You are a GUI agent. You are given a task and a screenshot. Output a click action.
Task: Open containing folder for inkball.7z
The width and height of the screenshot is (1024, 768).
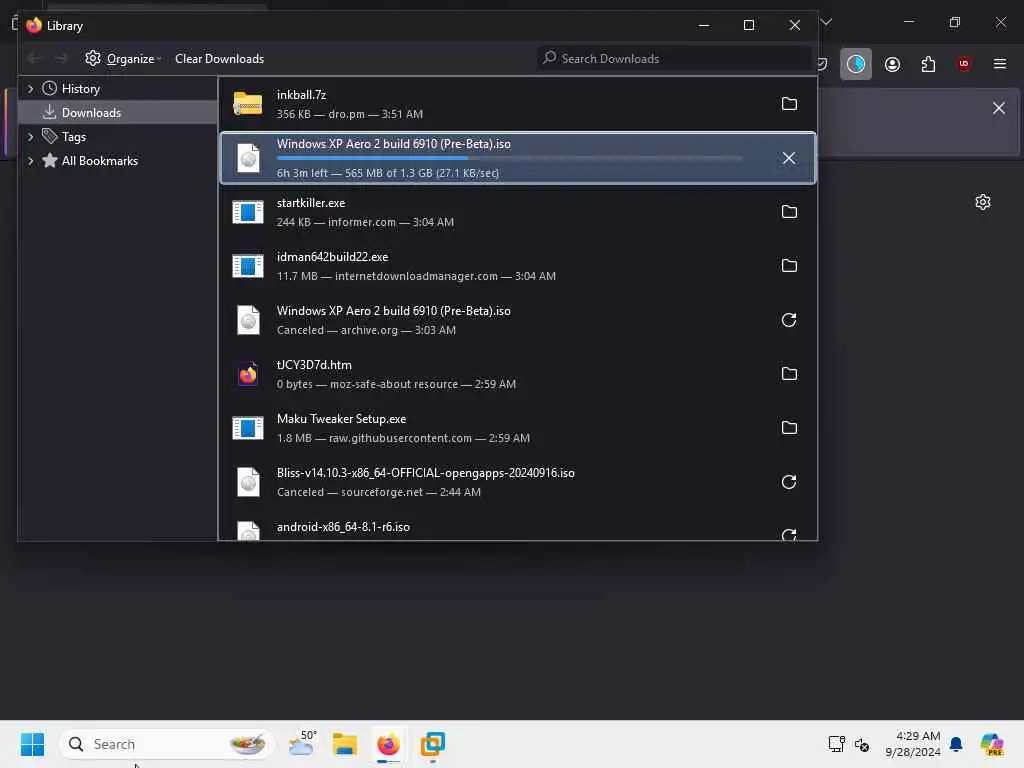tap(789, 104)
